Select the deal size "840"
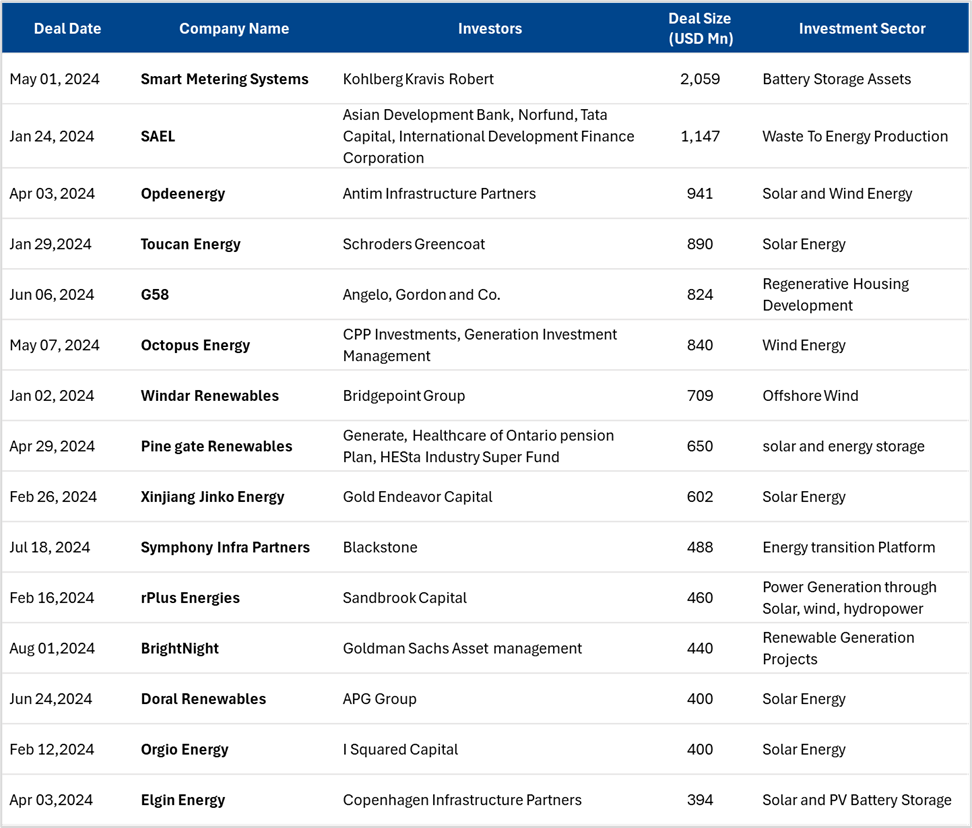 pos(700,345)
